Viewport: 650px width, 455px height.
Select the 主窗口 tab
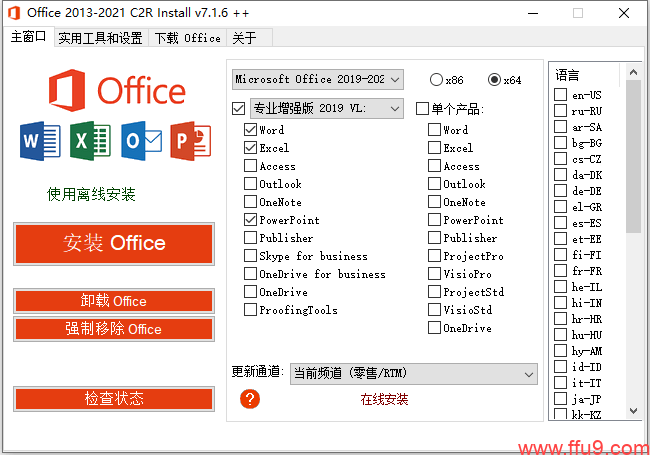pos(28,37)
